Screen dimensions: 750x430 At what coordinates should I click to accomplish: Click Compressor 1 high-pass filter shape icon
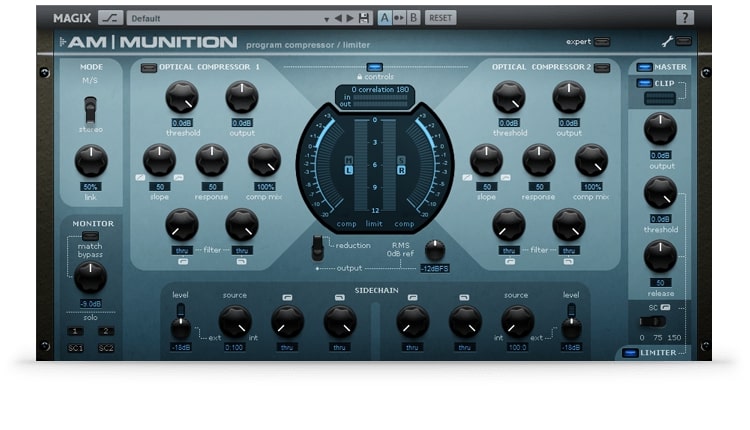click(x=183, y=262)
